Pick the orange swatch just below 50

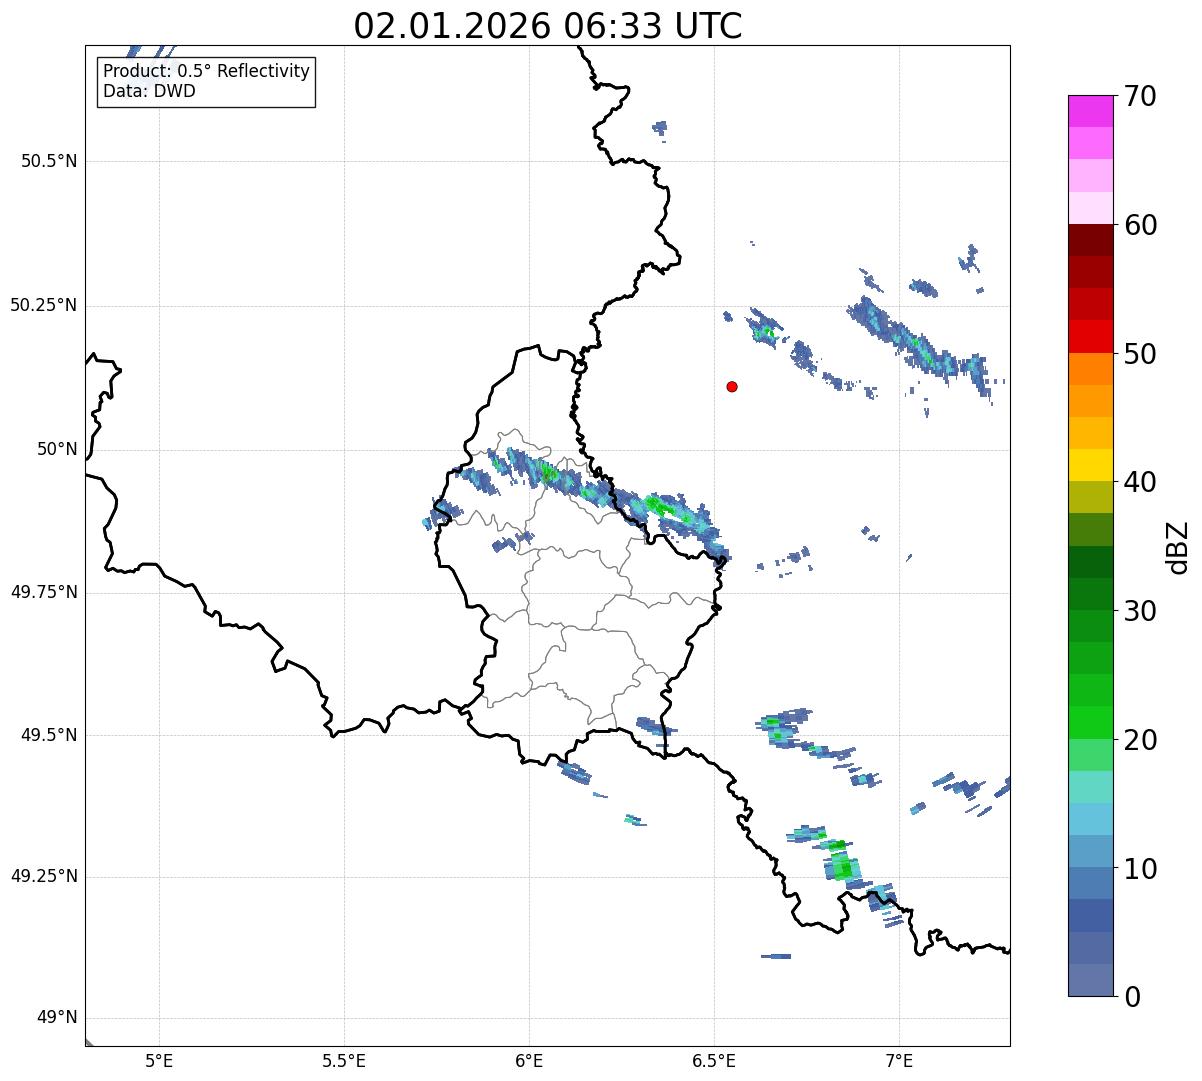pyautogui.click(x=1090, y=369)
